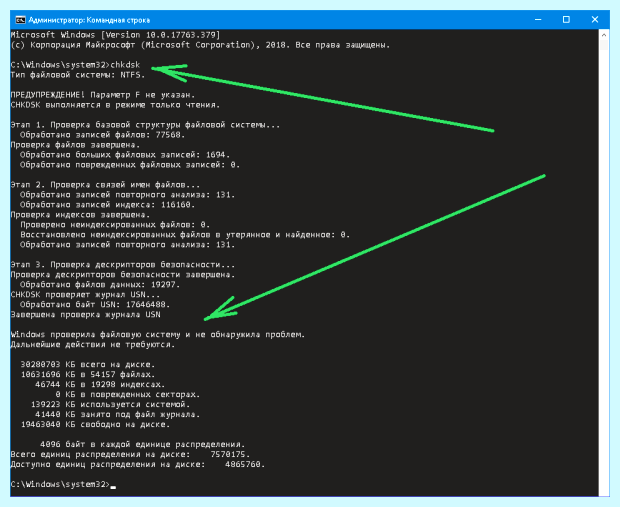This screenshot has width=620, height=507.
Task: Click 'Microsoft Windows [Version 10.0.17763.379]' line
Action: 115,35
